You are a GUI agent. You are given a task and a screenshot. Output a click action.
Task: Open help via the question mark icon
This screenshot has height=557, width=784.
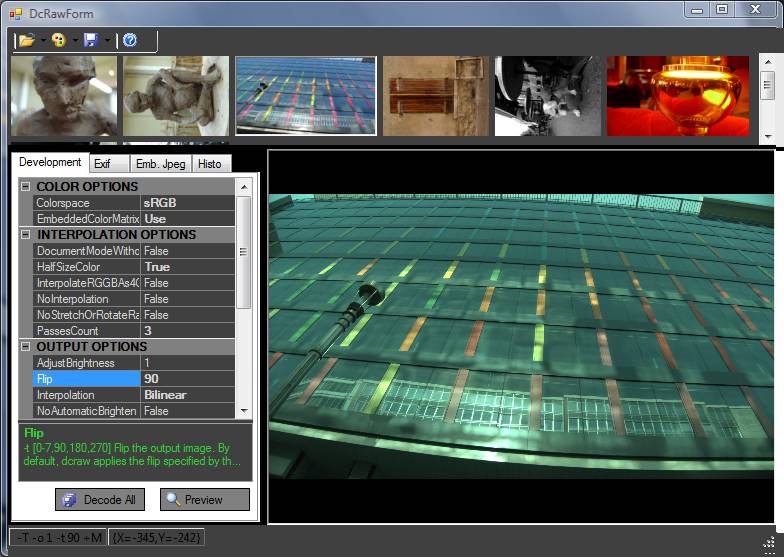point(129,40)
